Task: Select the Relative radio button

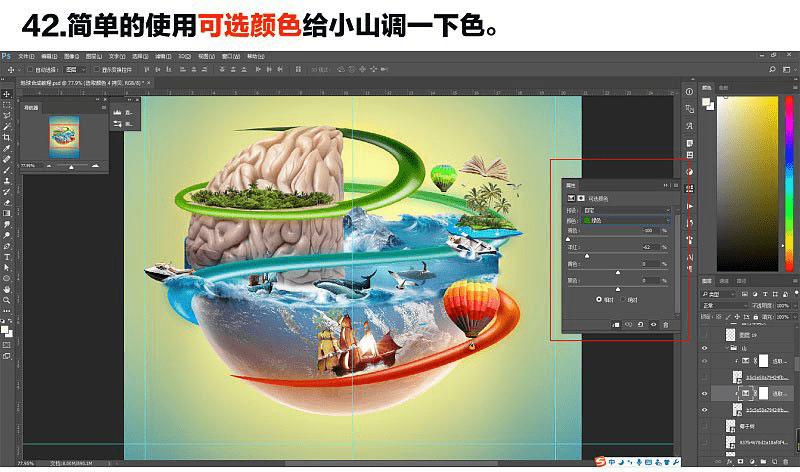Action: coord(599,300)
